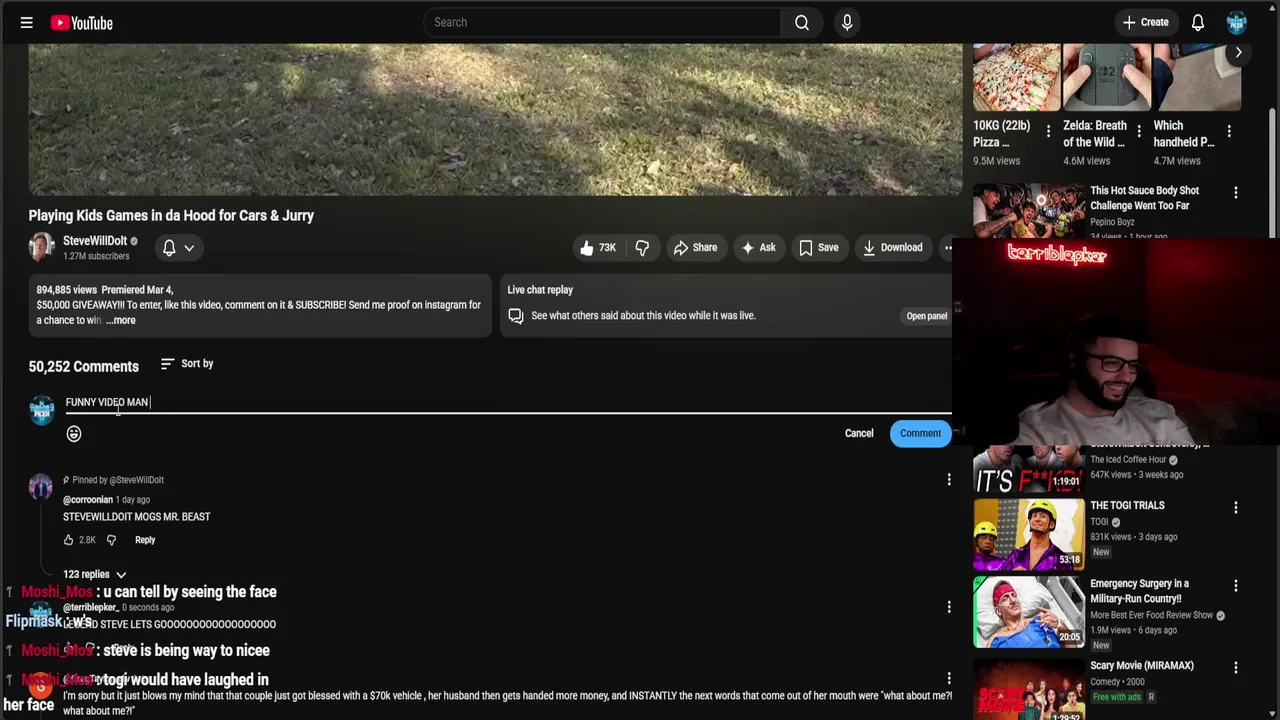Open the 10KG Pizza short thumbnail

click(x=1016, y=77)
